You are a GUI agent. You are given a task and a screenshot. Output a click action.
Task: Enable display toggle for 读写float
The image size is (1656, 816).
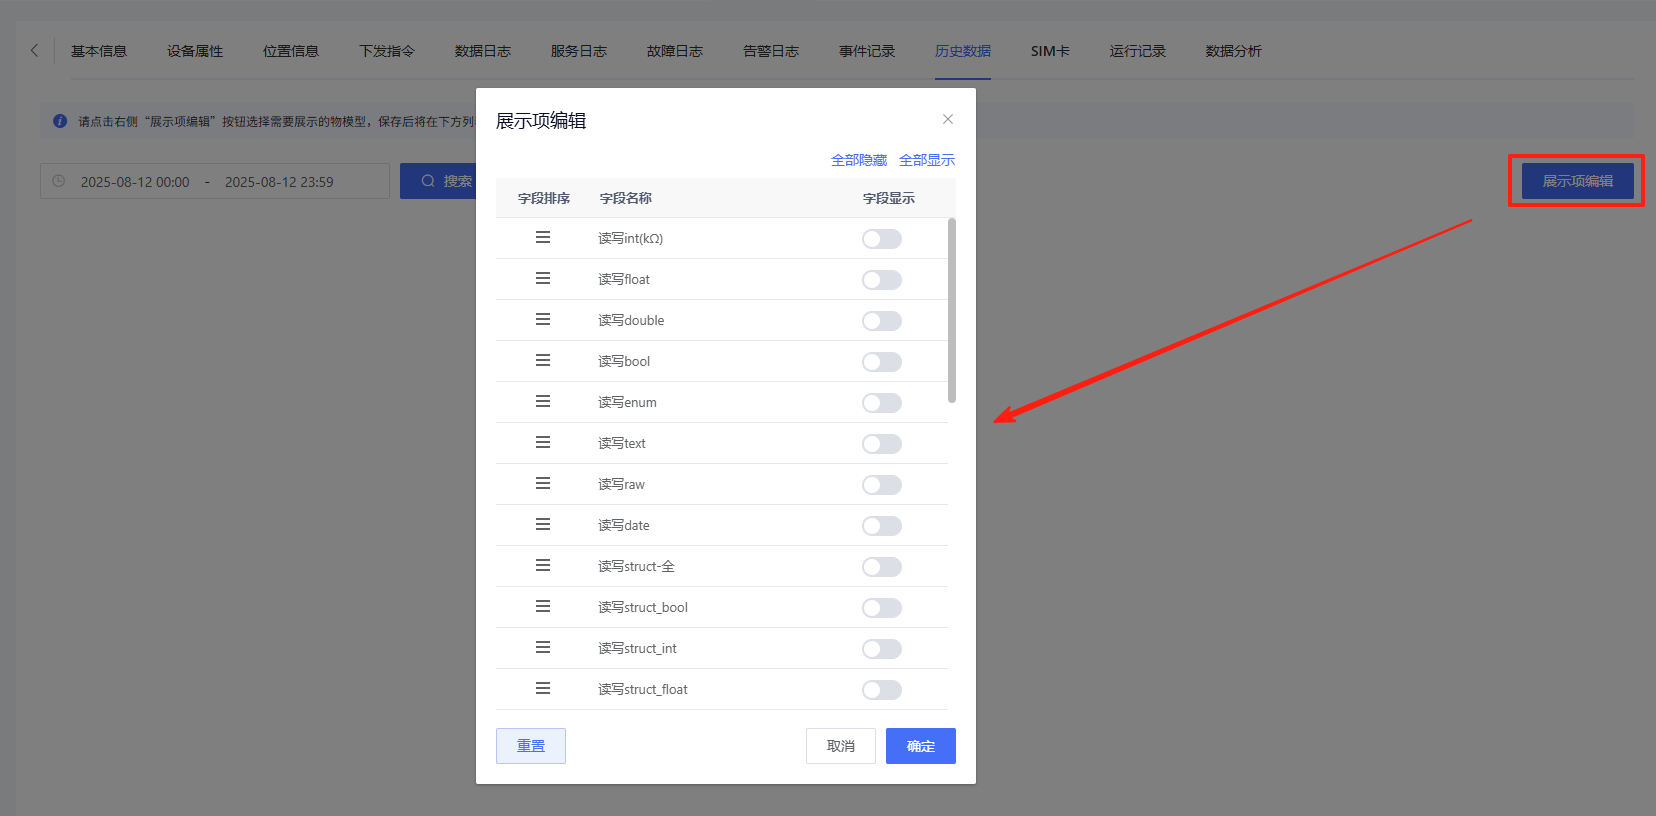(x=881, y=280)
